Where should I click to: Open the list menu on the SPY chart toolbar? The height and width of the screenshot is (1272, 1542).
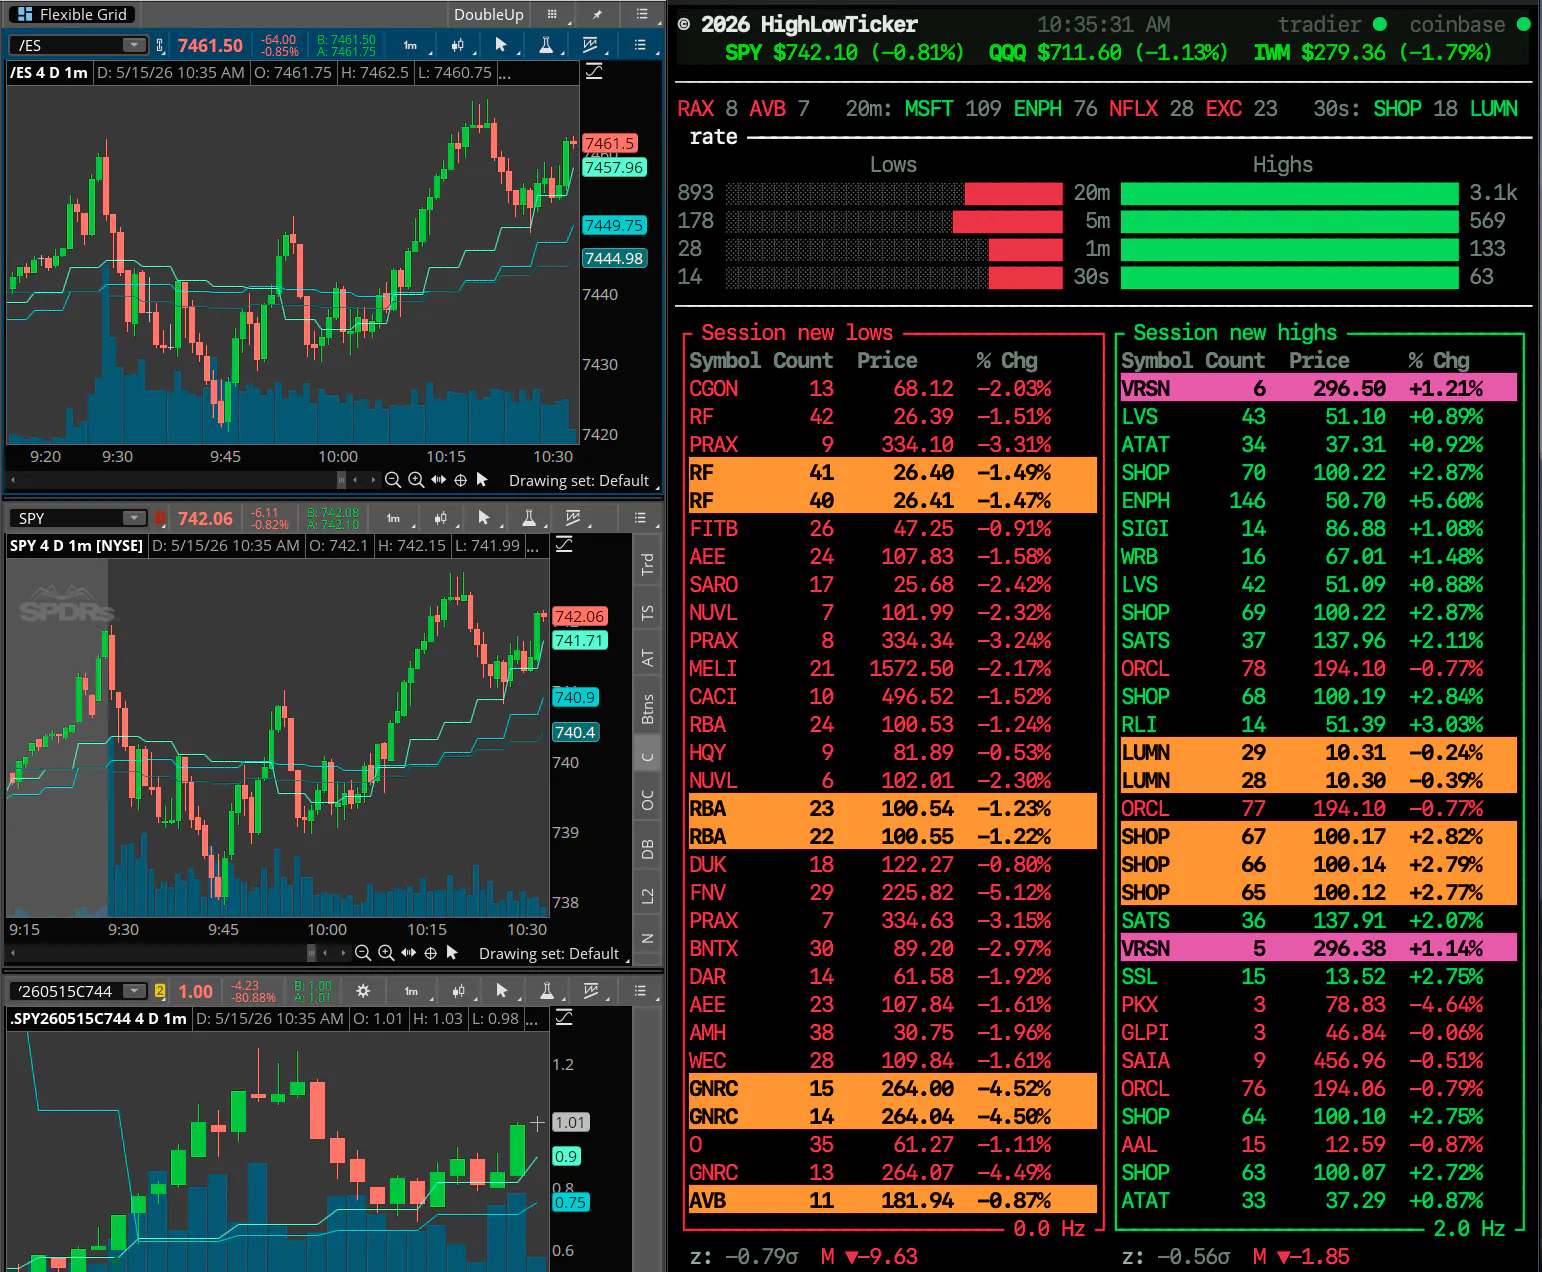coord(641,518)
